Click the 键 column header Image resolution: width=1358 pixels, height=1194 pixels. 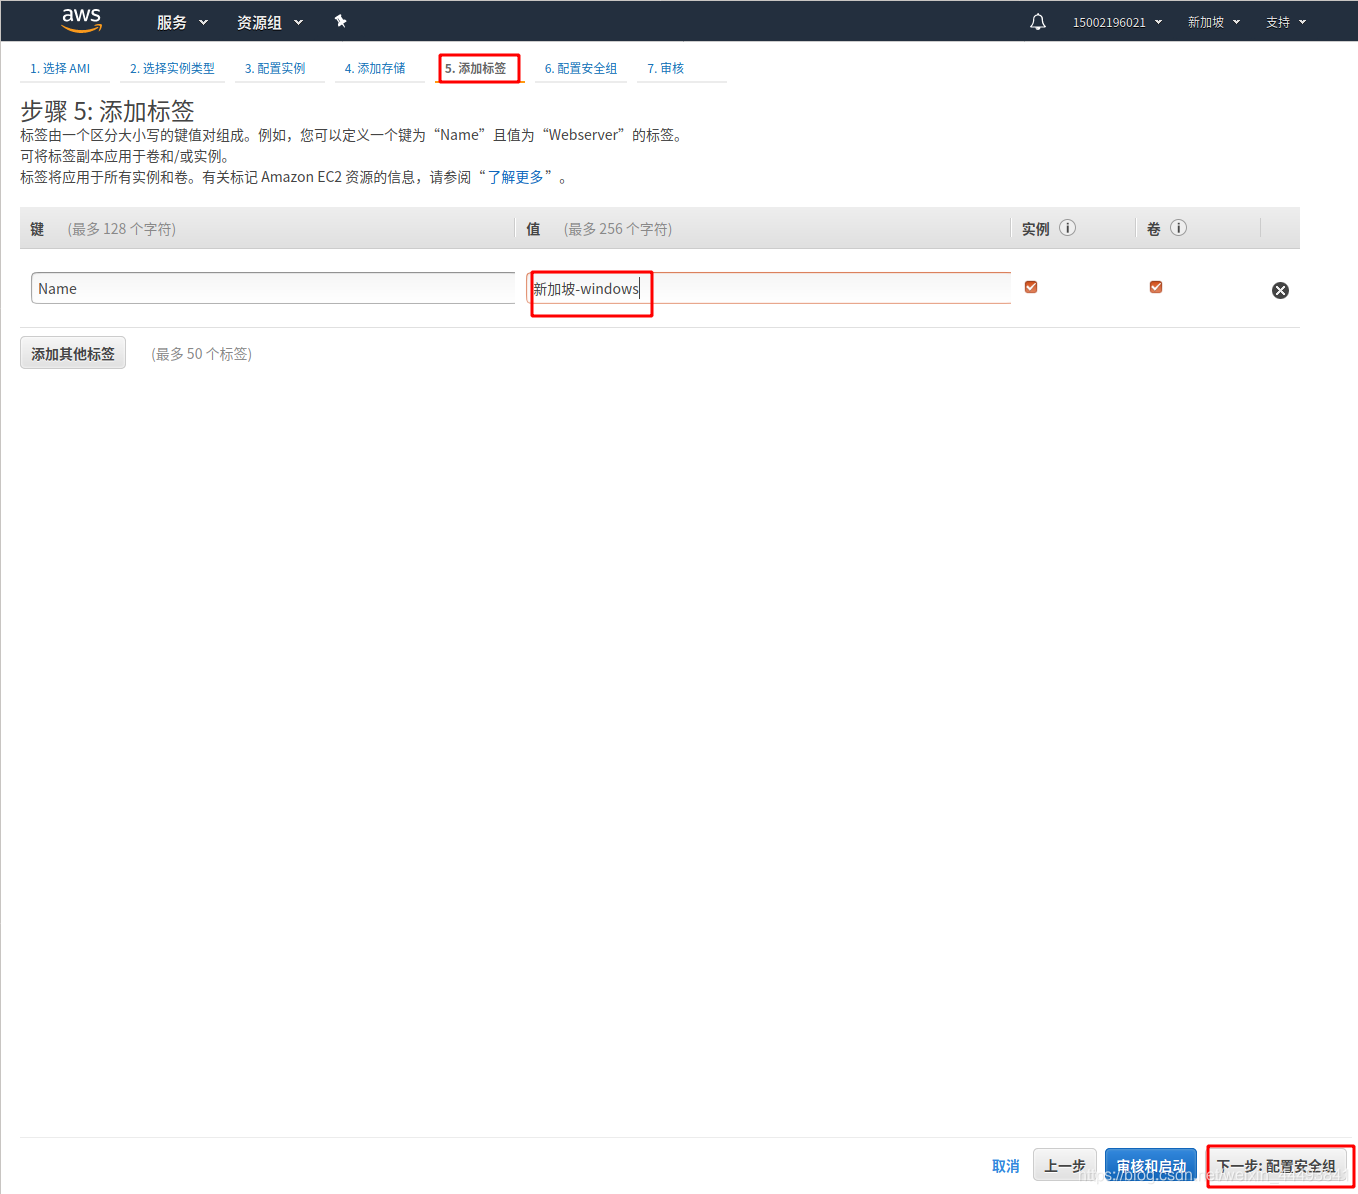[x=37, y=229]
